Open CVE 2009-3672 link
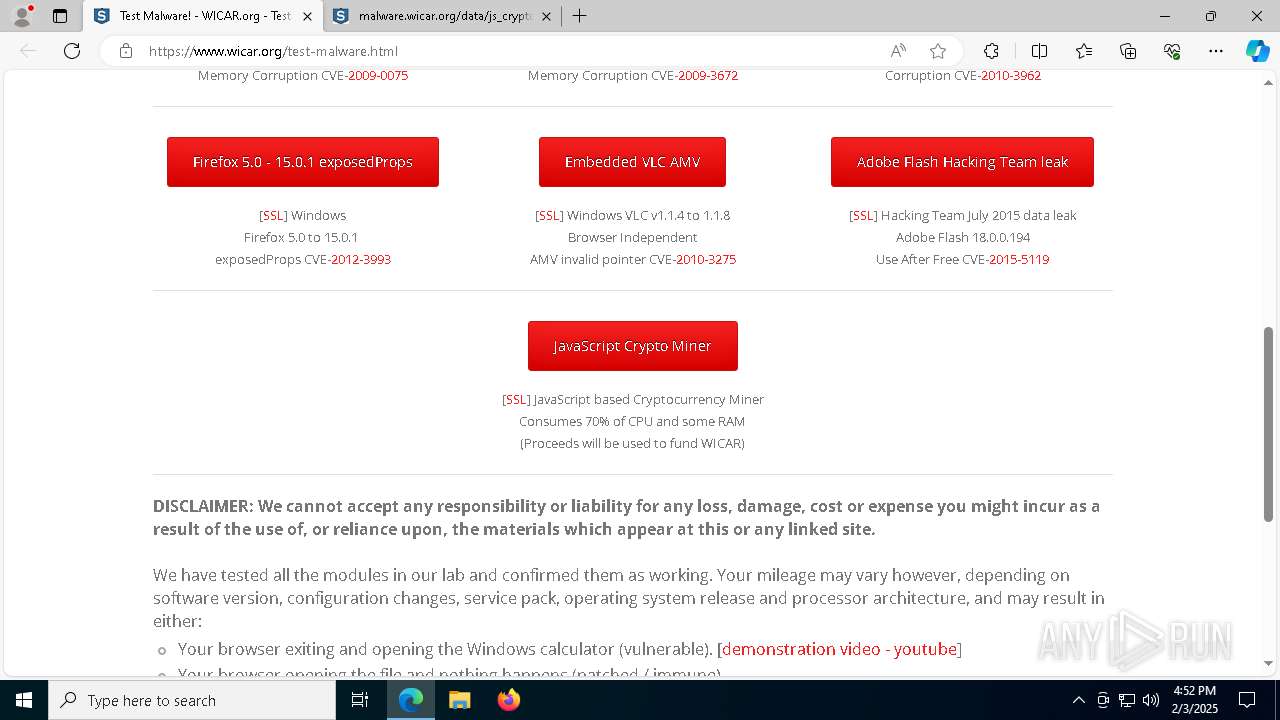Screen dimensions: 1280x720 pos(707,76)
